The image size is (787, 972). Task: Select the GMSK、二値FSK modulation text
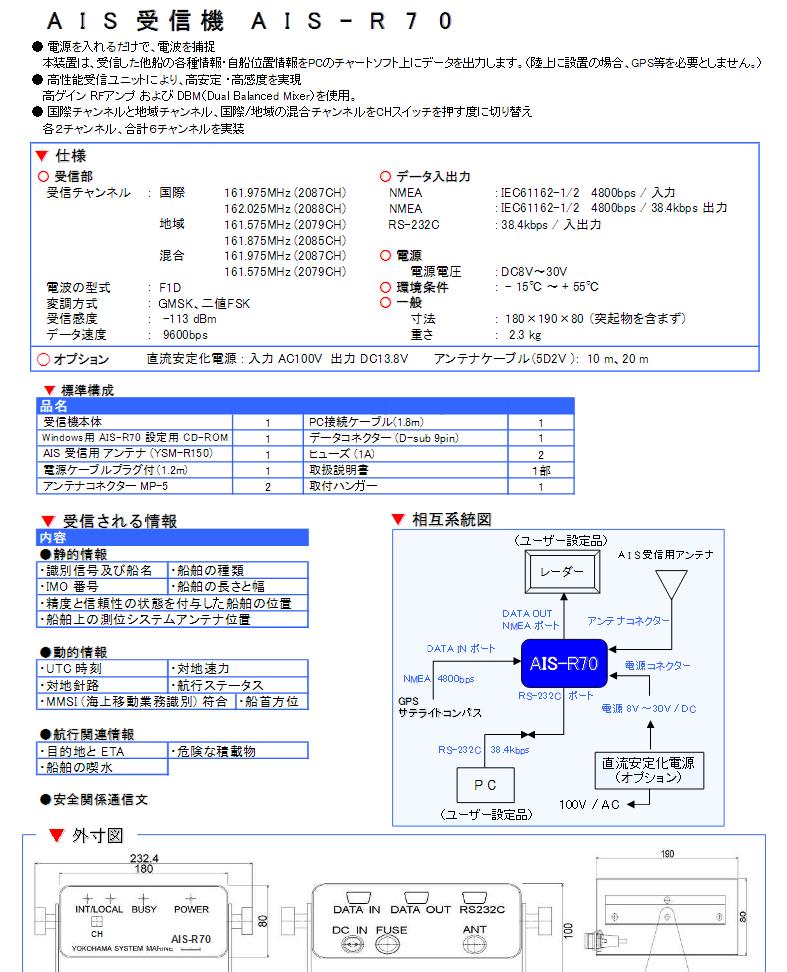tap(204, 304)
